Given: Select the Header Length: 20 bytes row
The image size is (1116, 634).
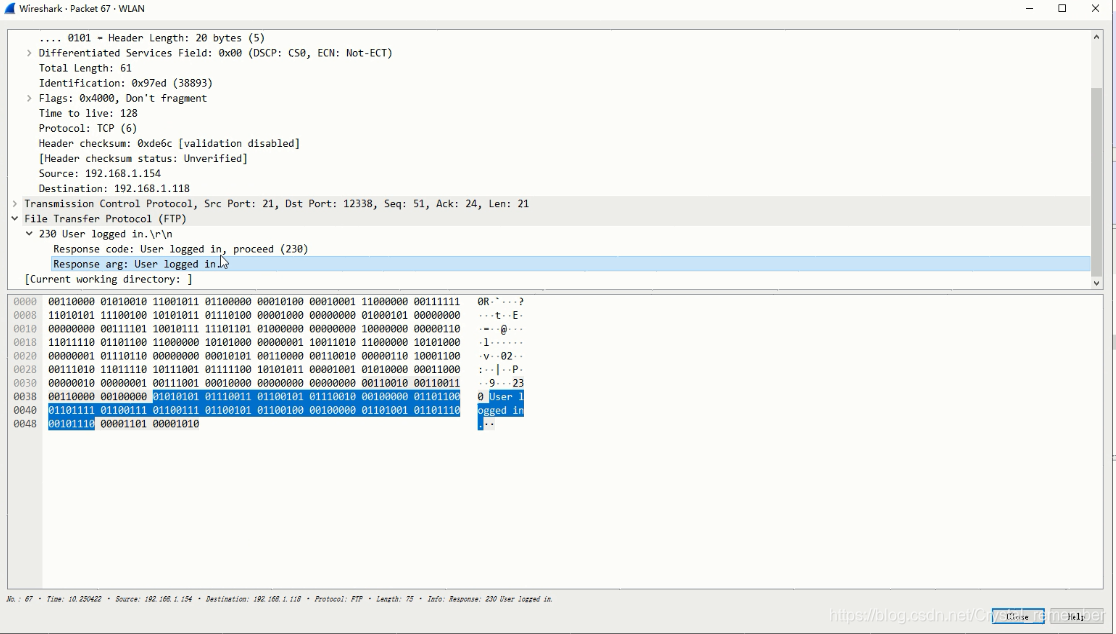Looking at the screenshot, I should click(x=152, y=38).
